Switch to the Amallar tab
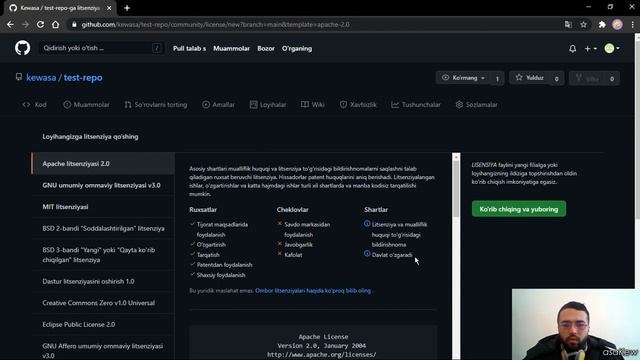Viewport: 640px width, 360px height. point(218,104)
